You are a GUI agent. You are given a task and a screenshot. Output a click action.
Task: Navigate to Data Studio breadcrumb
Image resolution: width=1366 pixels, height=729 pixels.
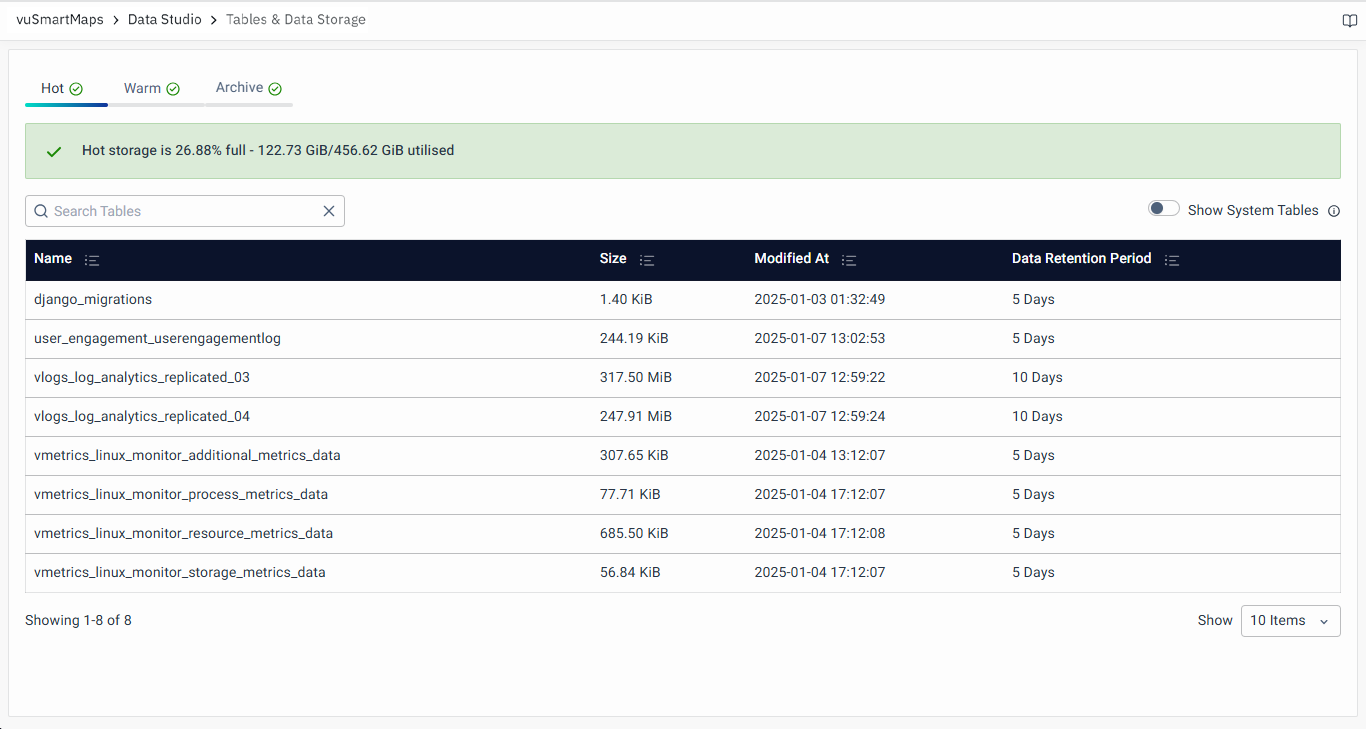point(164,20)
